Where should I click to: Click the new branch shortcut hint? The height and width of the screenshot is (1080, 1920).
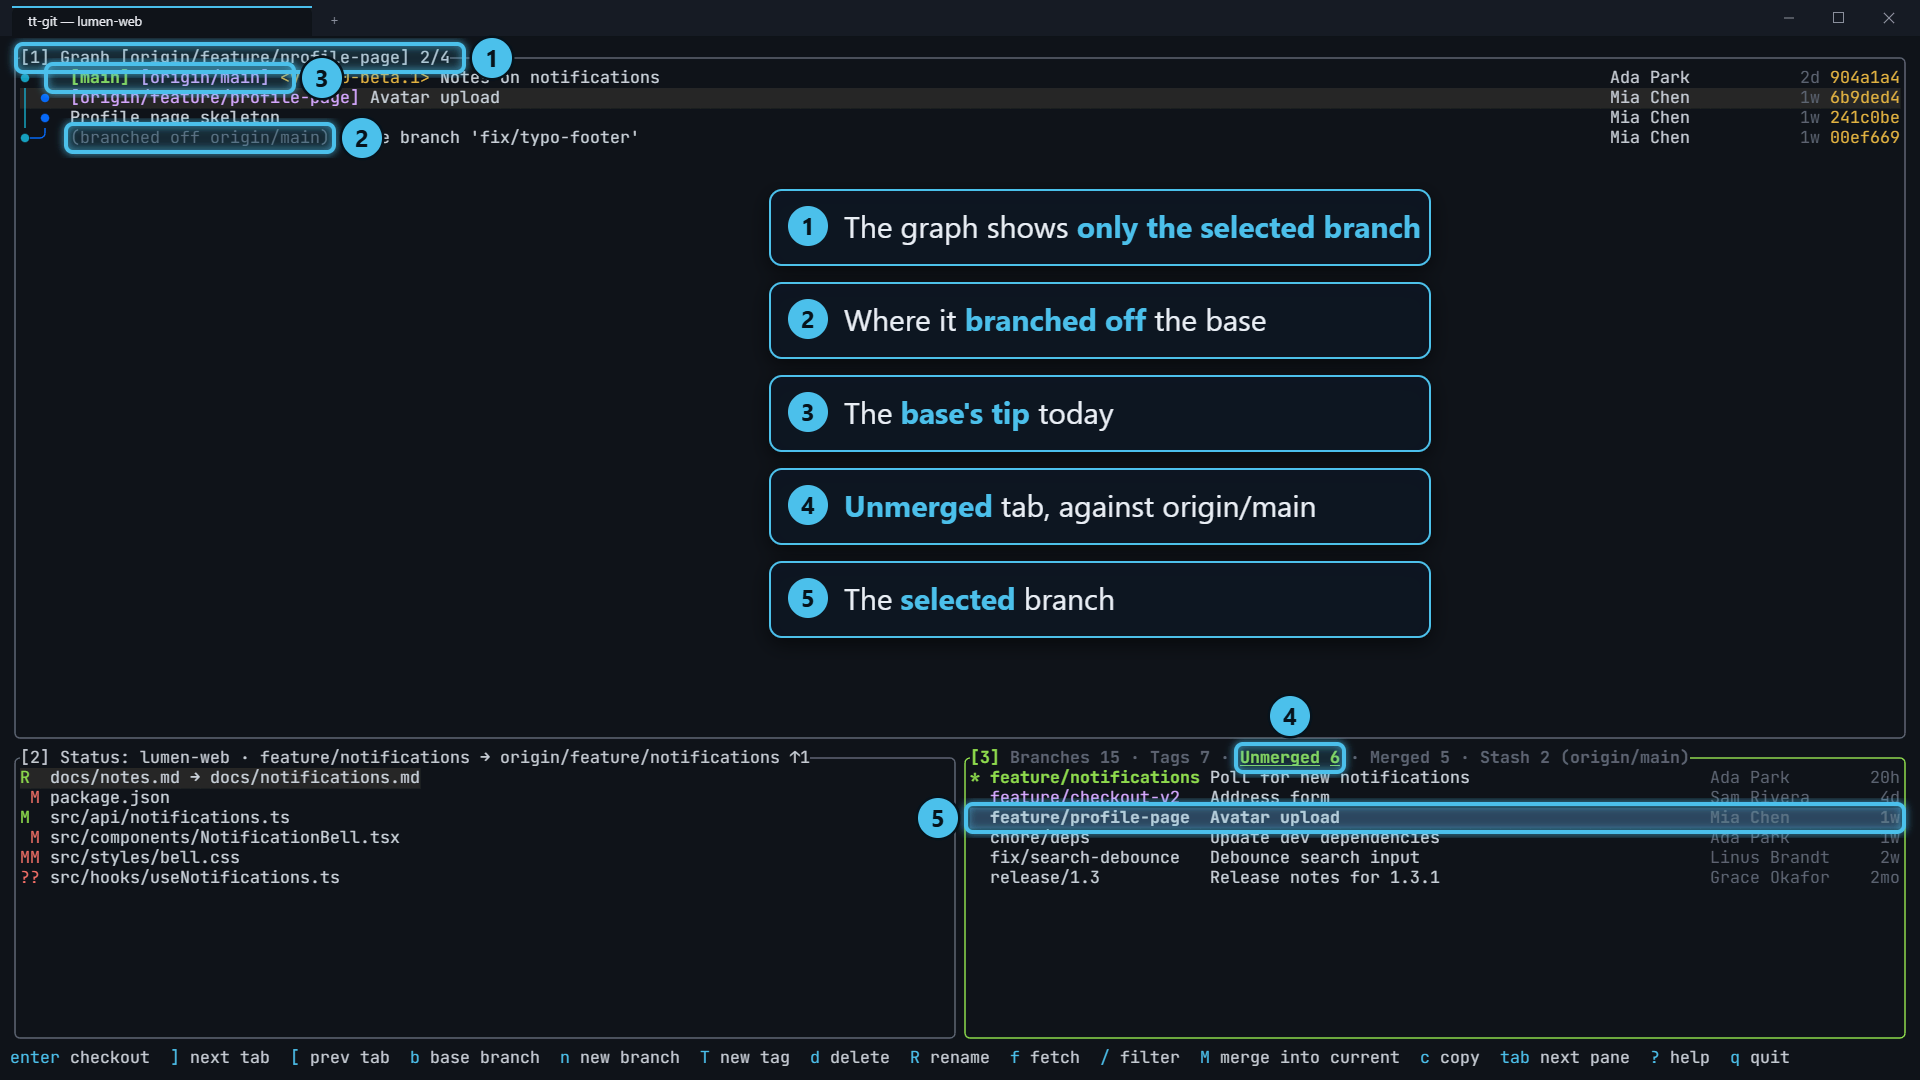(x=620, y=1057)
